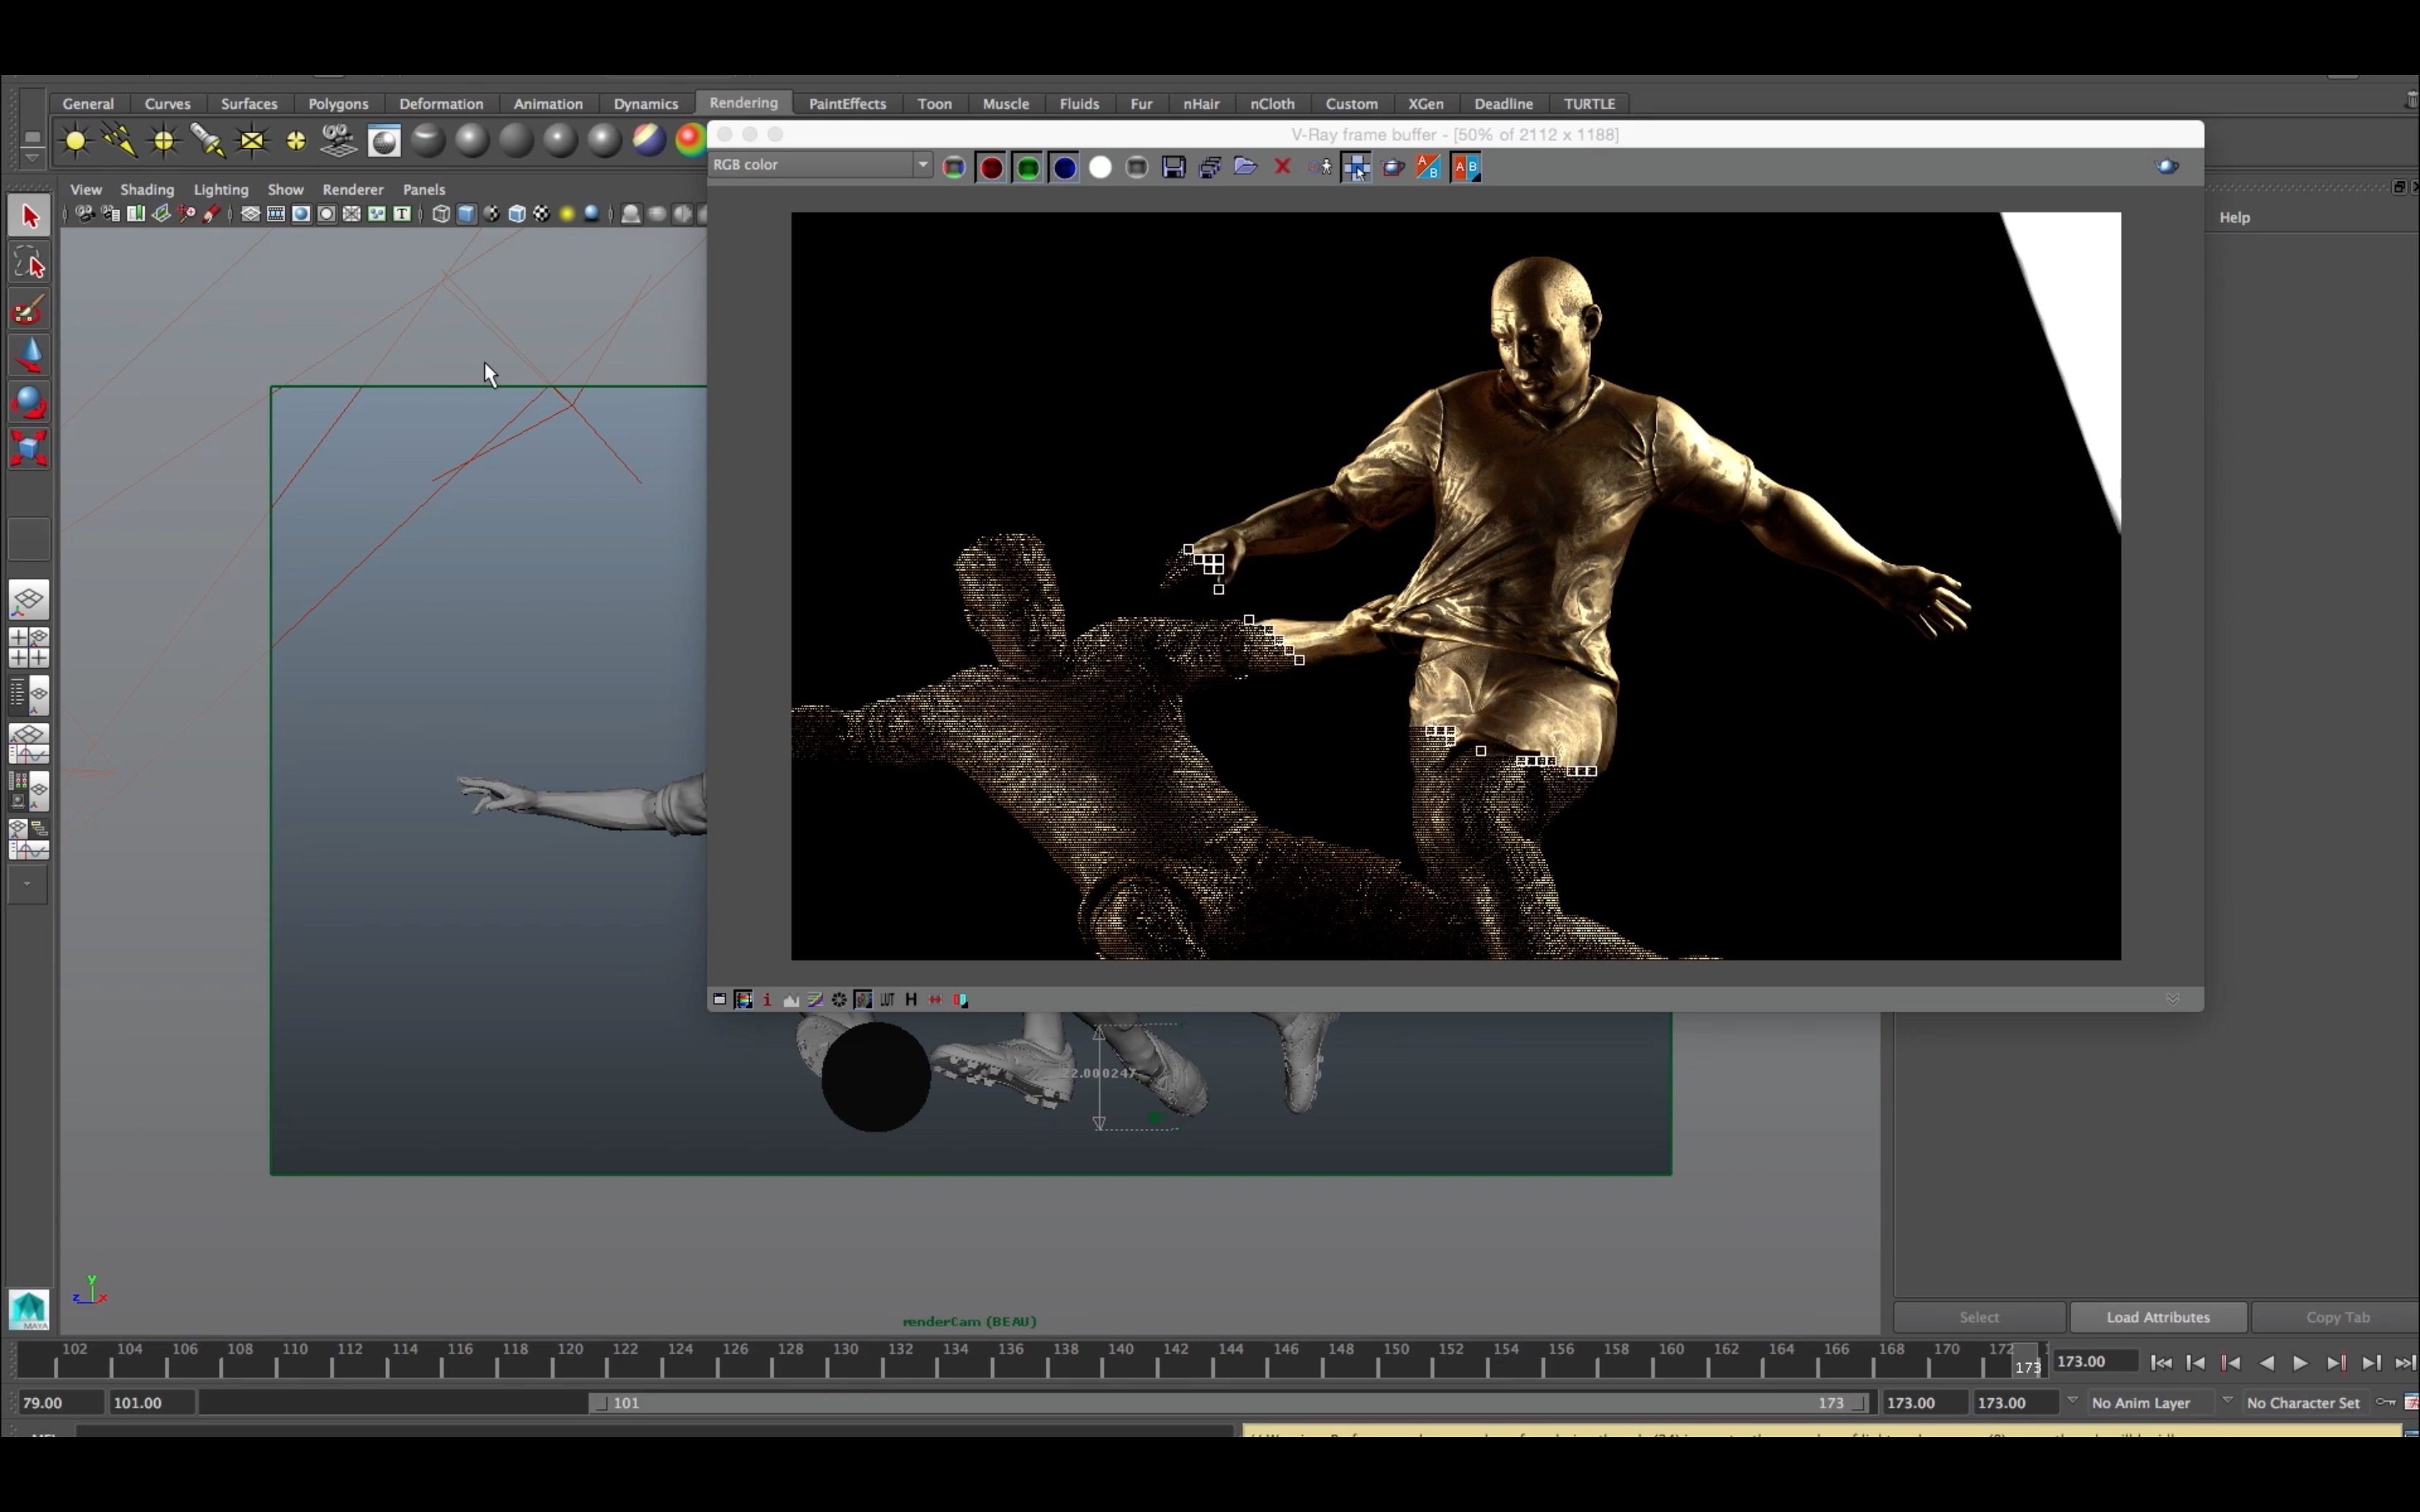Activate the Scale tool cube icon
Screen dimensions: 2420x1512
click(29, 448)
